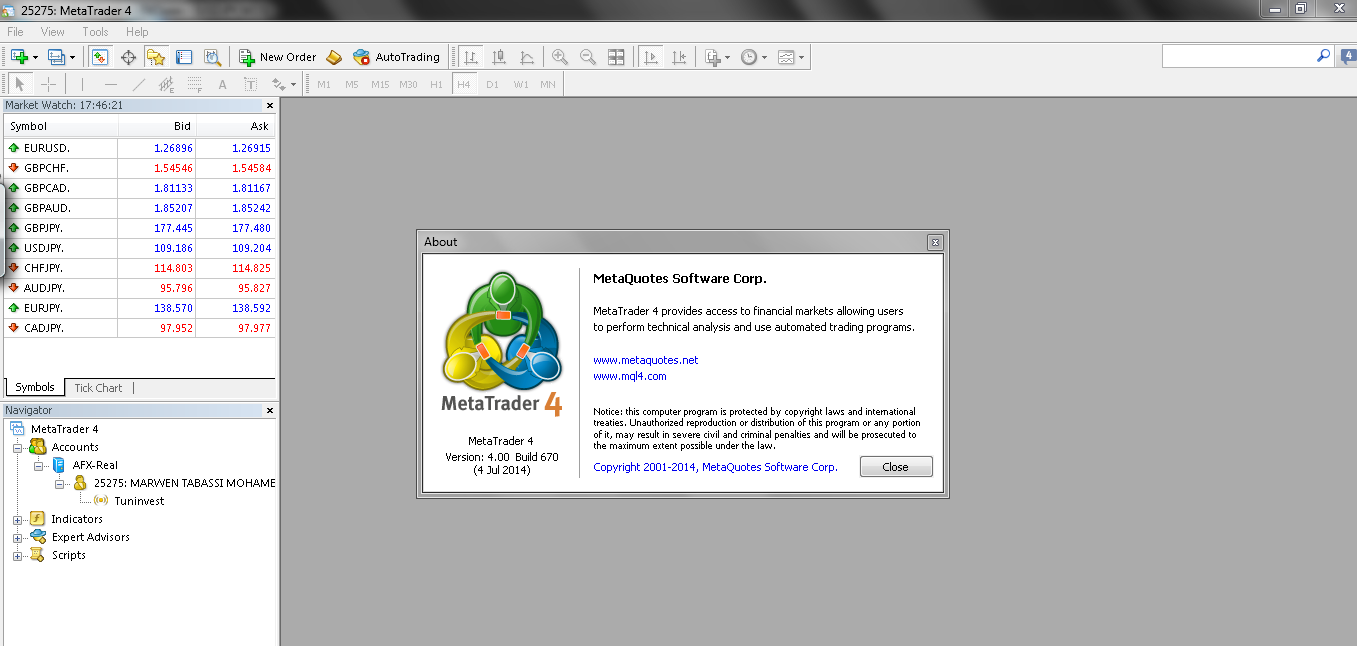Viewport: 1357px width, 646px height.
Task: Toggle the Market Watch window icon
Action: pyautogui.click(x=100, y=57)
